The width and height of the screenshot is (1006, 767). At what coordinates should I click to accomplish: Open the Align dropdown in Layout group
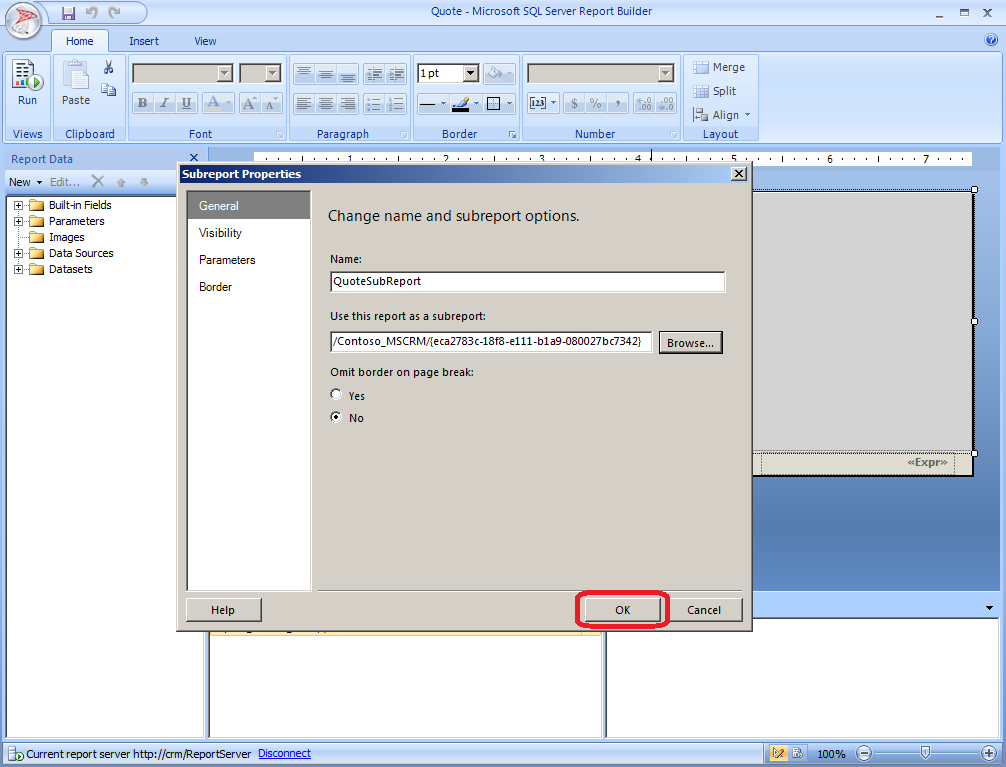[x=721, y=115]
